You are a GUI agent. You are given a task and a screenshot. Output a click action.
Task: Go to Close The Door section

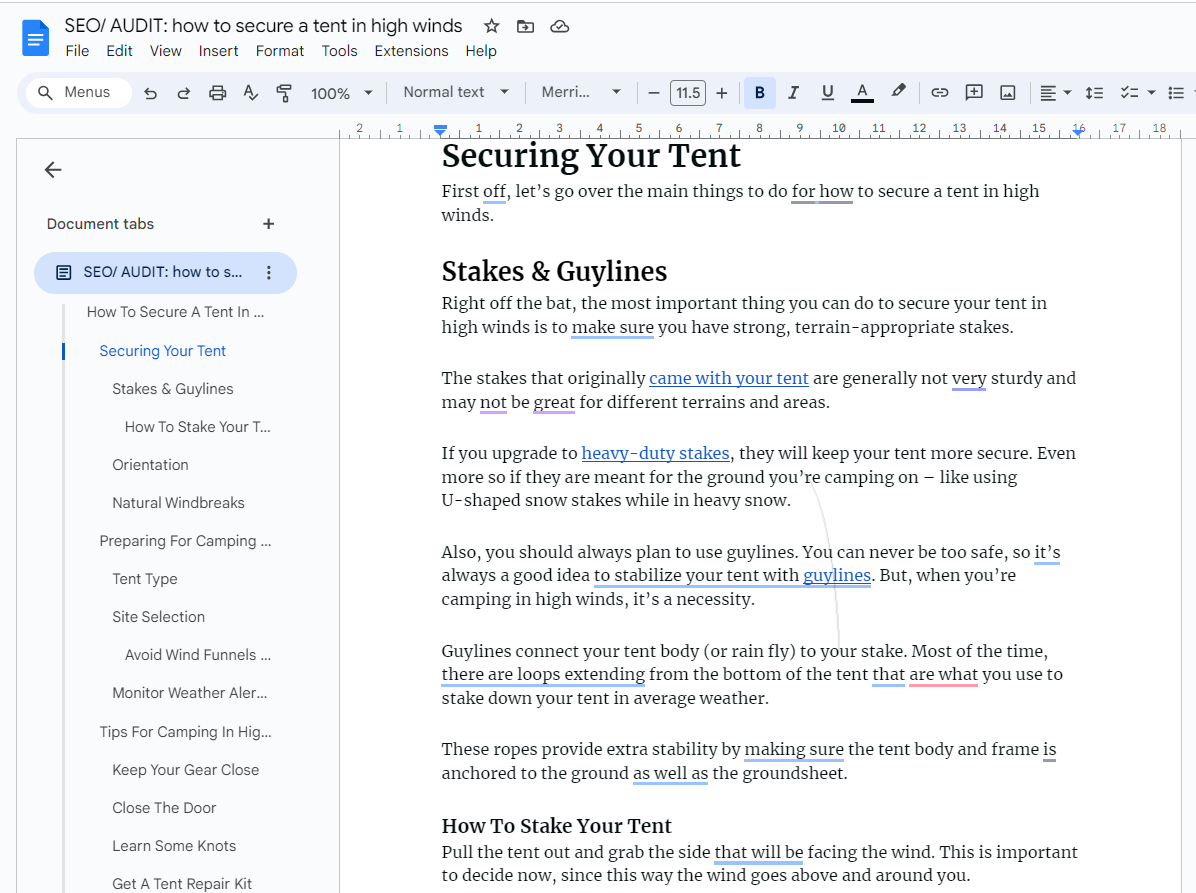pyautogui.click(x=164, y=808)
